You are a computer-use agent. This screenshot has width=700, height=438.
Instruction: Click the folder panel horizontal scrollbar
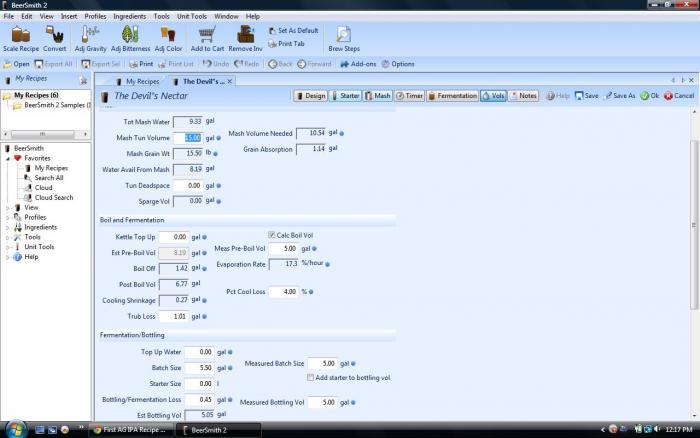click(x=45, y=134)
